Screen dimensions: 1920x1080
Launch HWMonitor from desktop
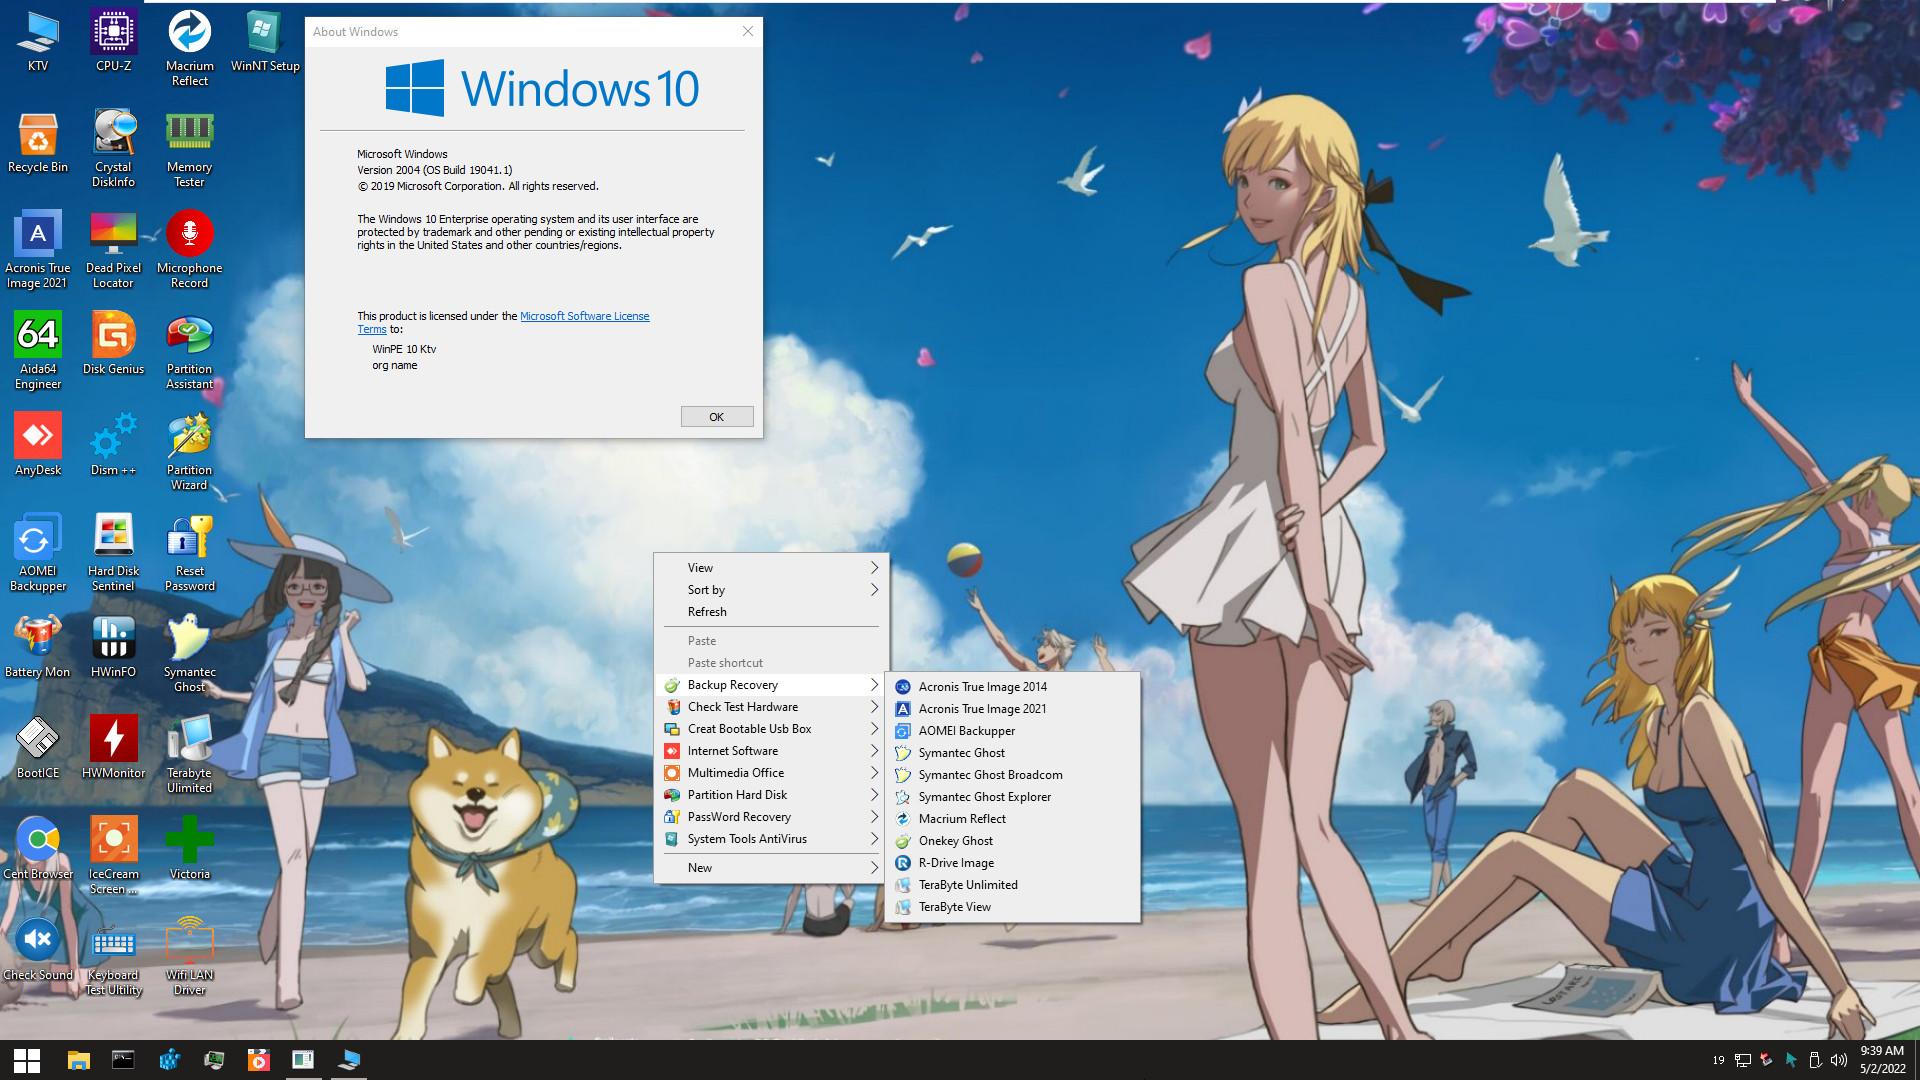coord(113,748)
